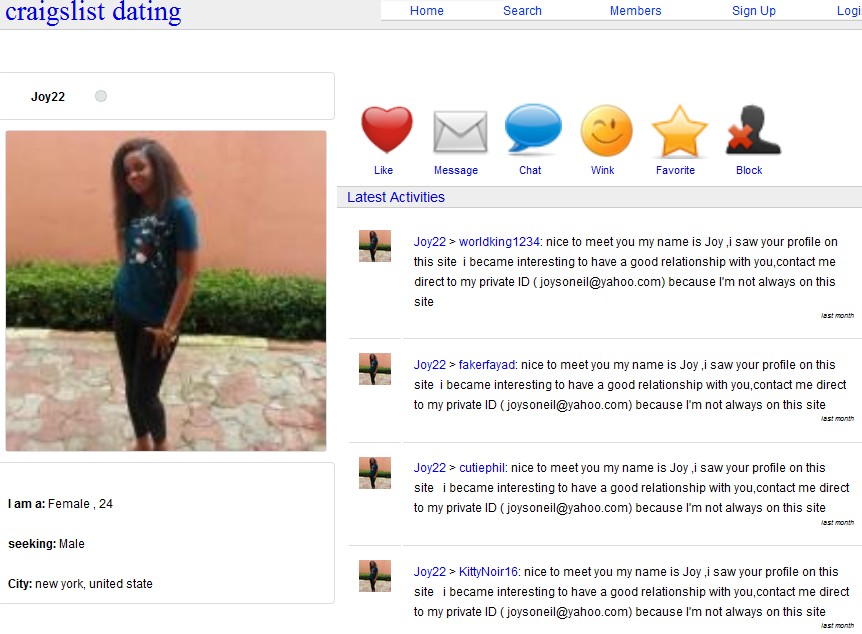The image size is (862, 634).
Task: Click the 'City: new york, united state' text
Action: coord(80,584)
